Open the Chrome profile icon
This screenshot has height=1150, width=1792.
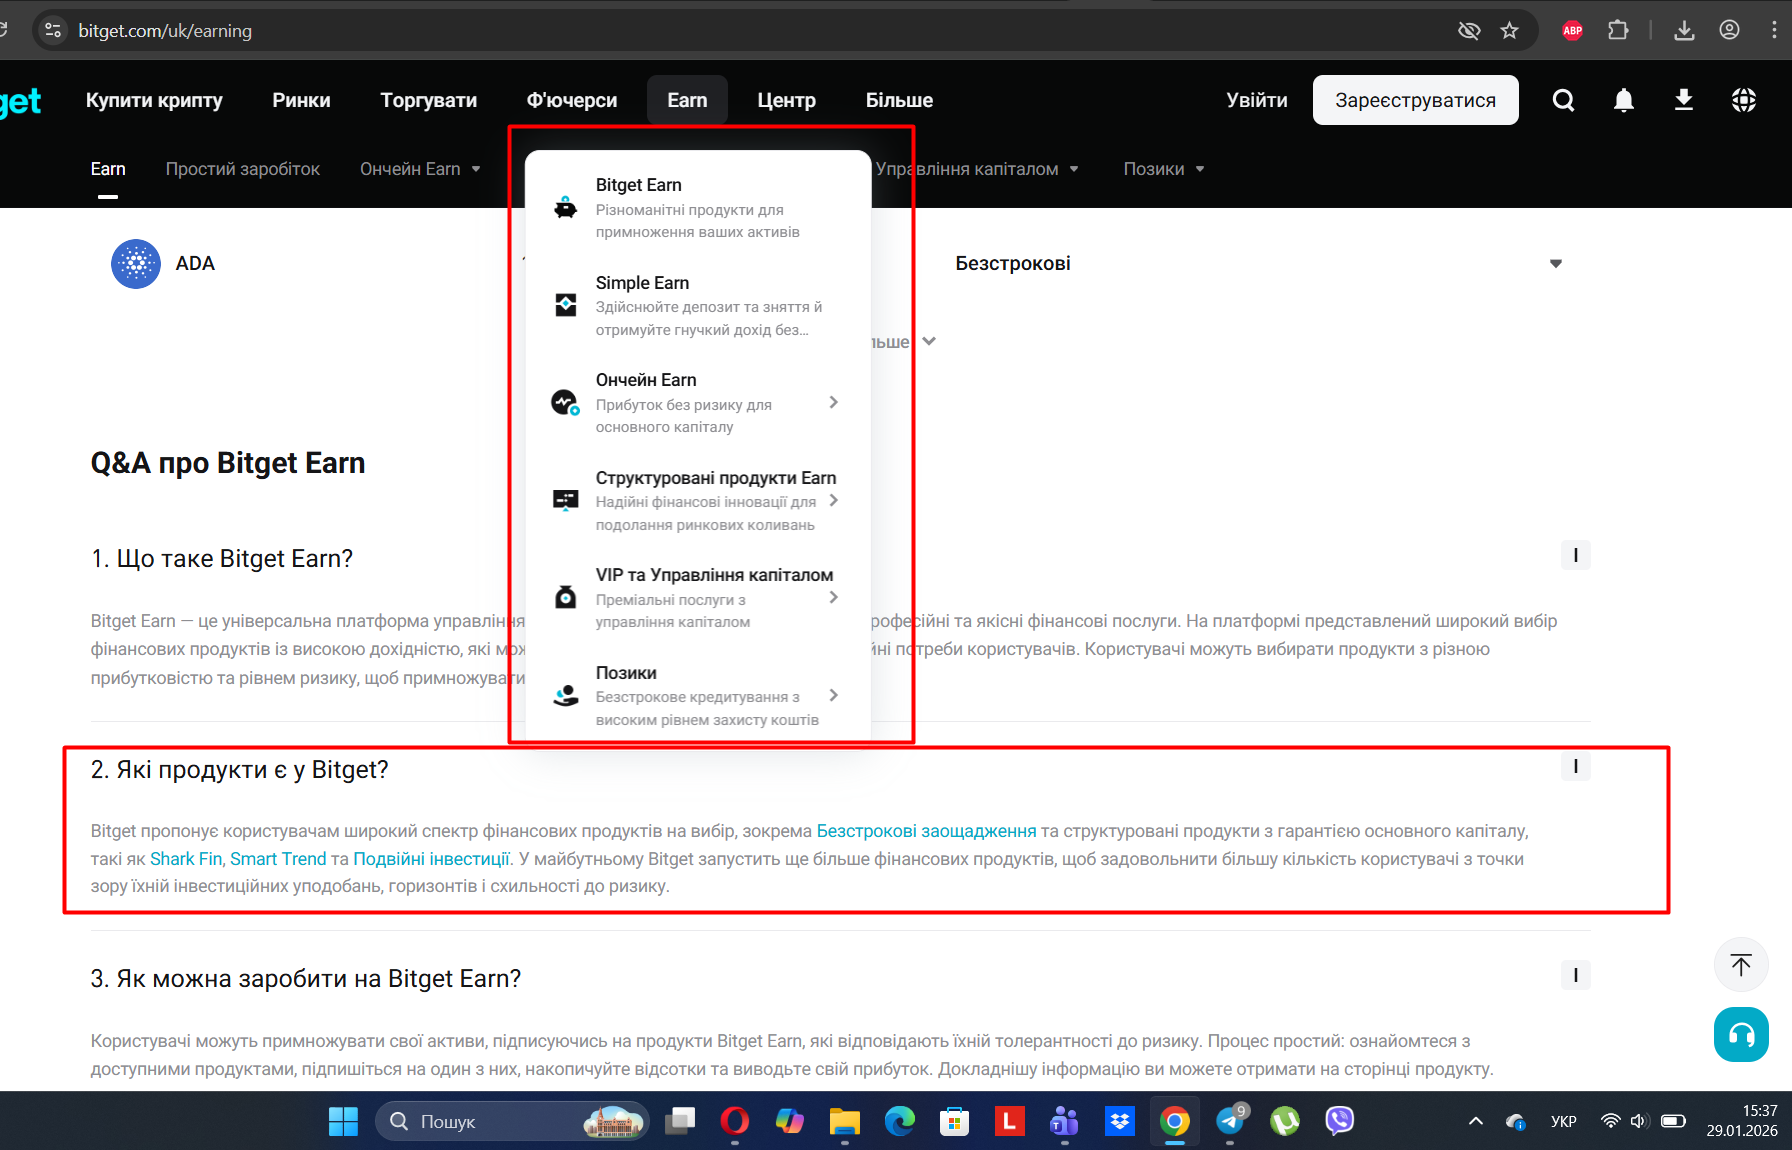(1729, 30)
